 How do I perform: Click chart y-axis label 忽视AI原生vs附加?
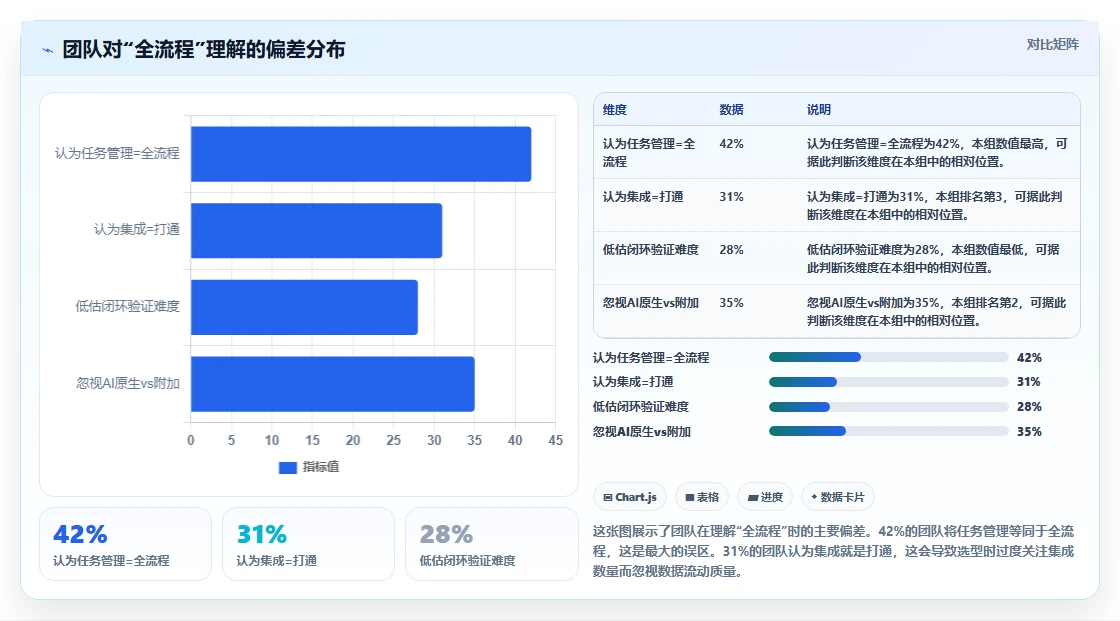(128, 383)
